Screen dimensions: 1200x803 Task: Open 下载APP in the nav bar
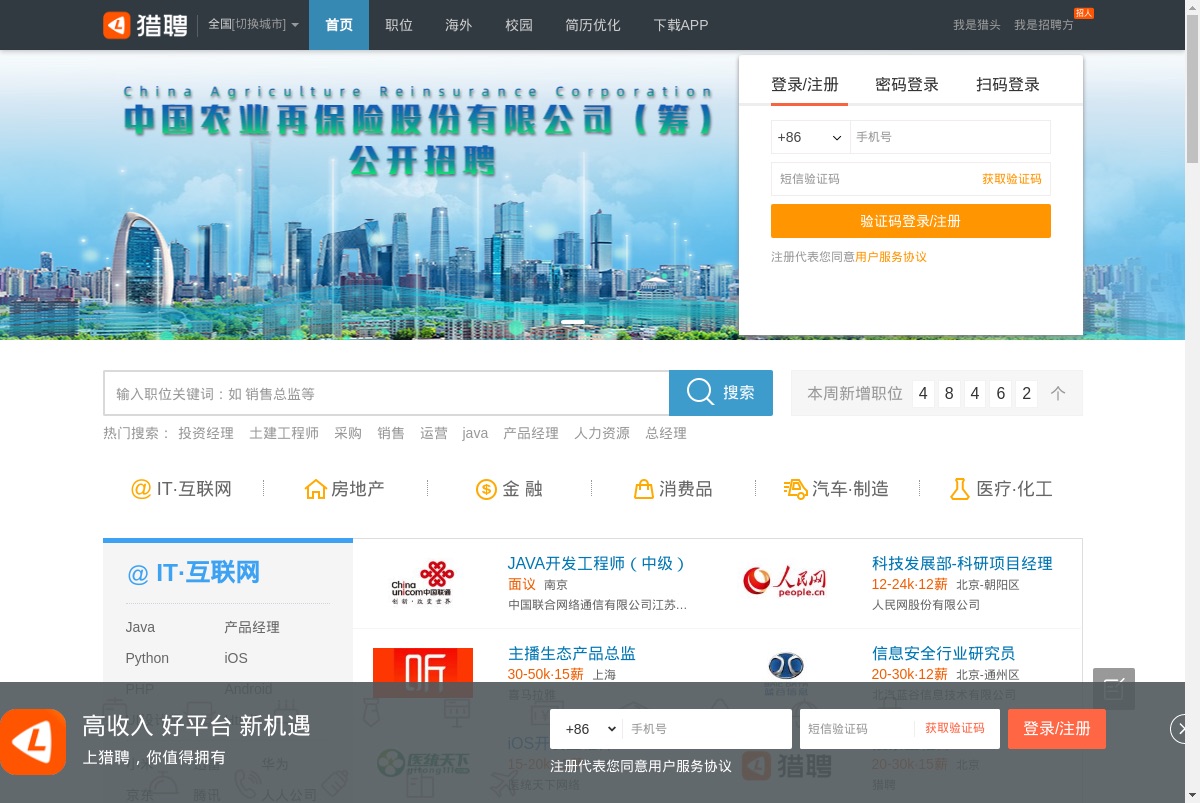[681, 25]
